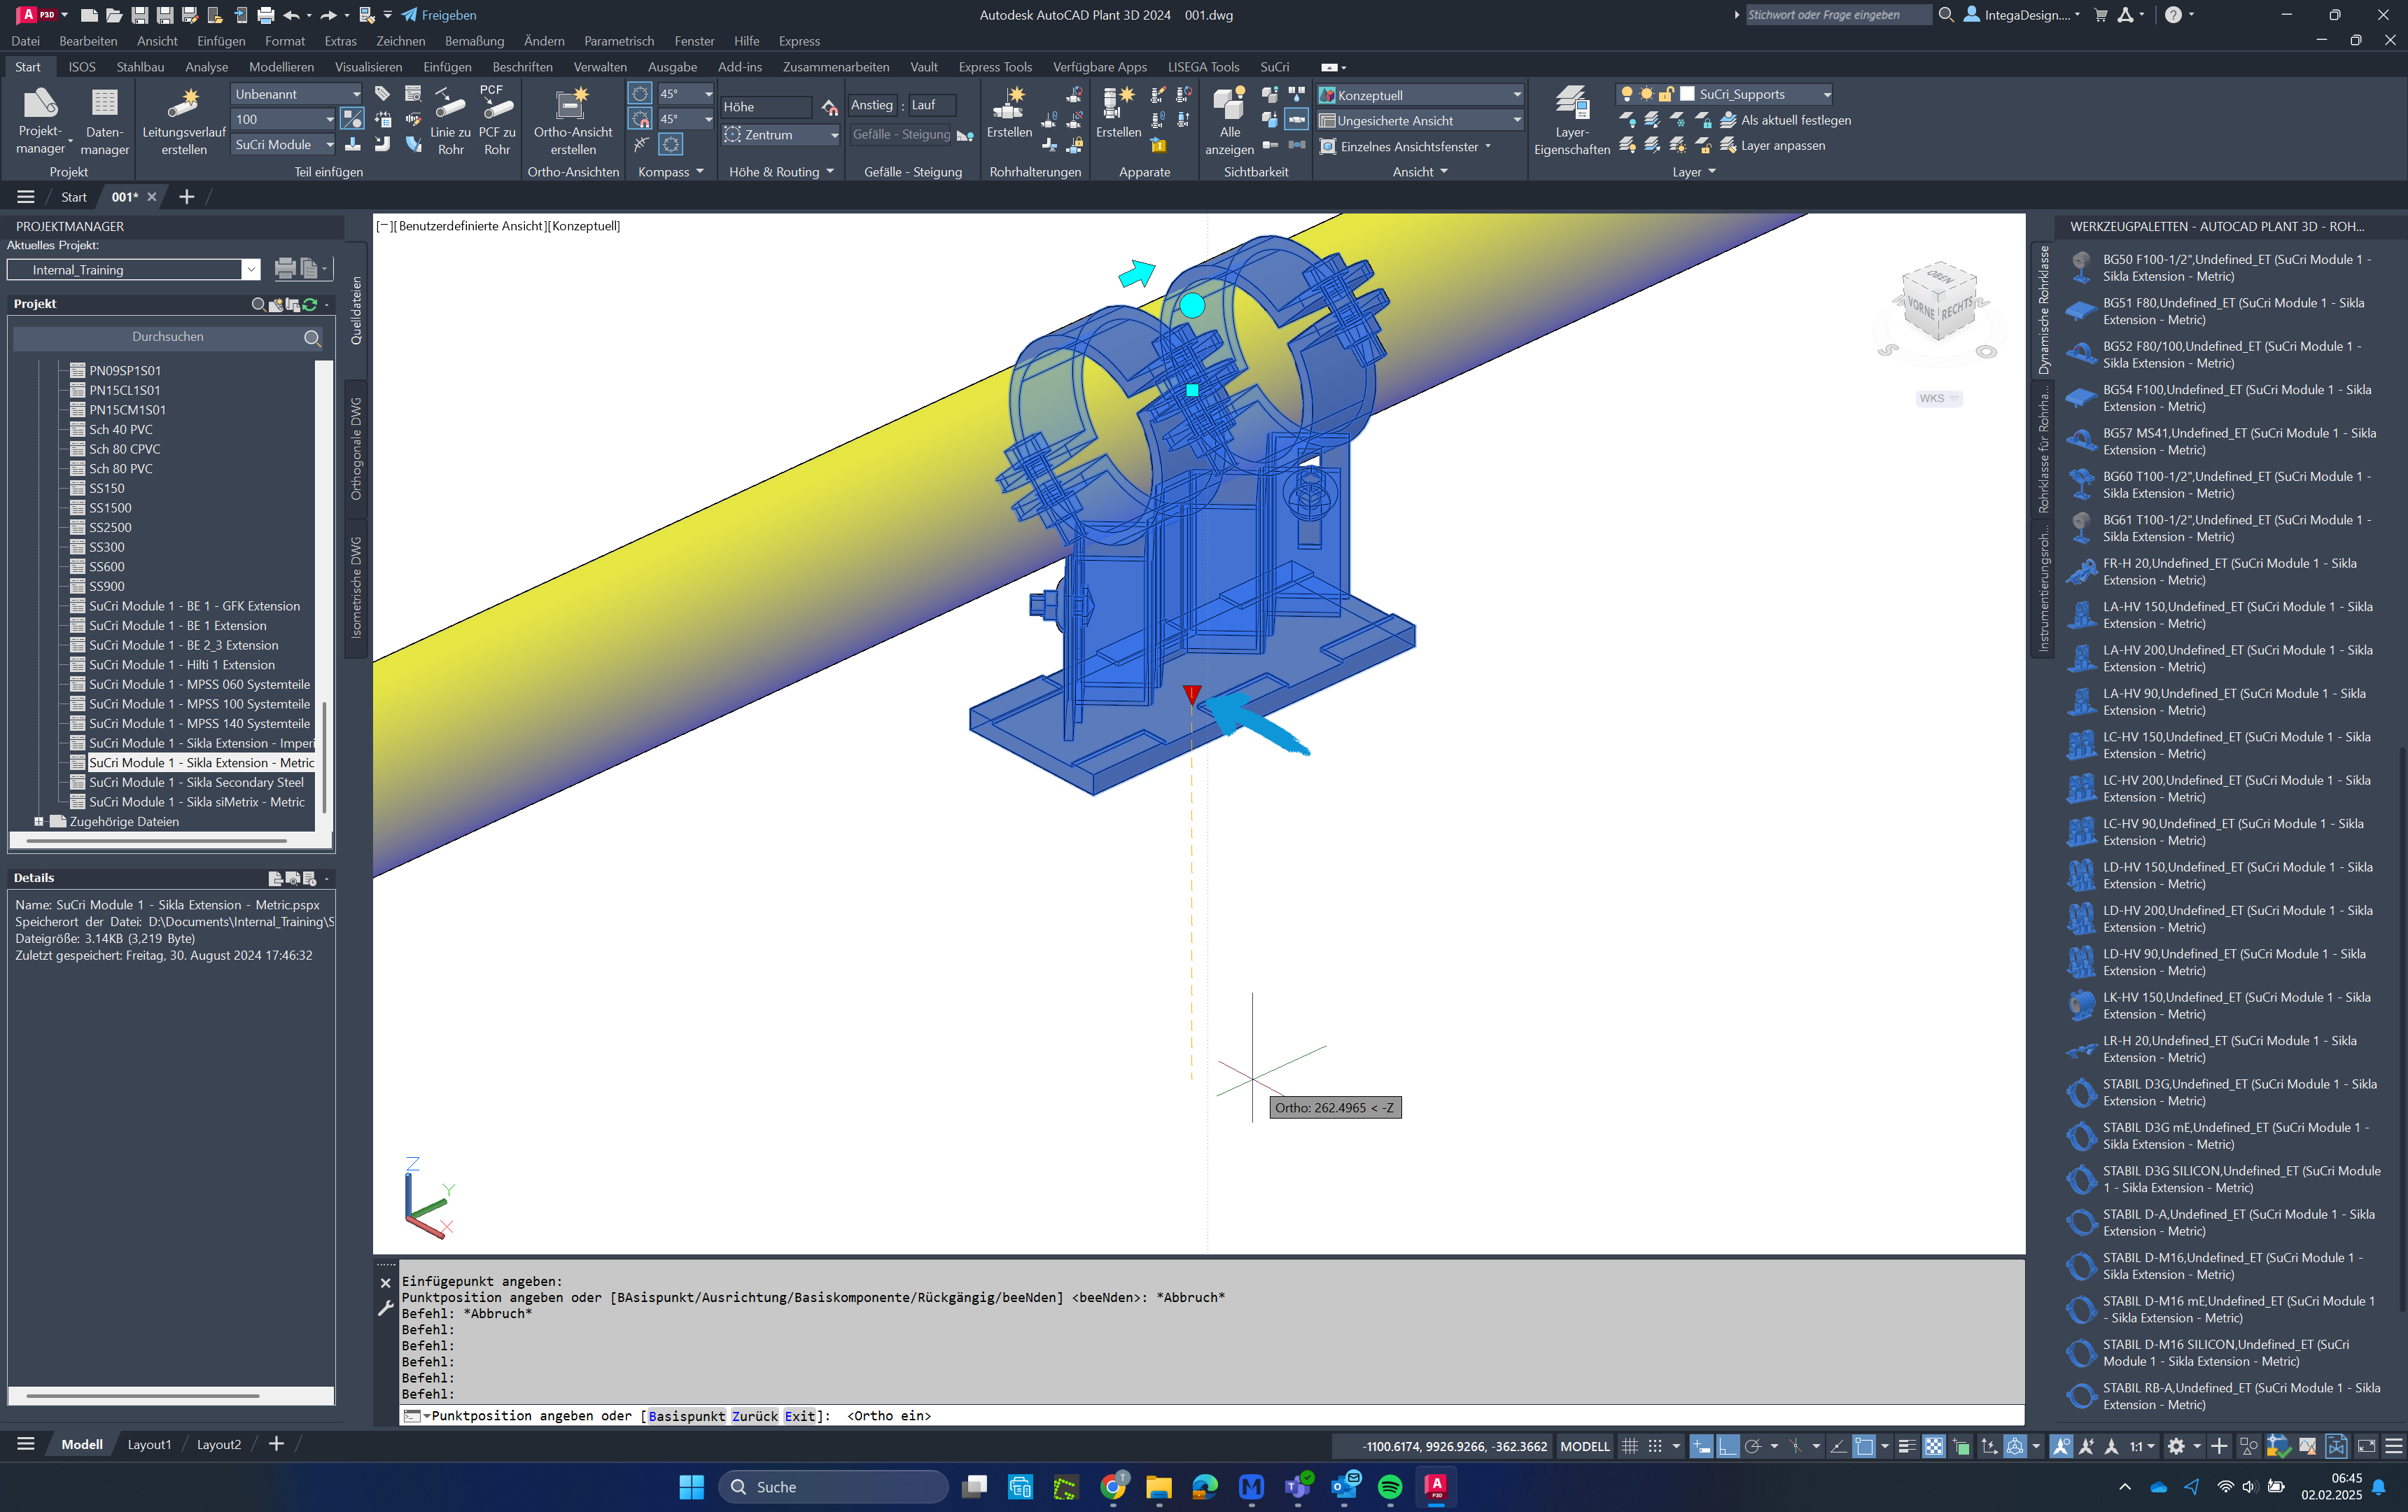Open Spotify from the taskbar
This screenshot has height=1512, width=2408.
[x=1390, y=1487]
